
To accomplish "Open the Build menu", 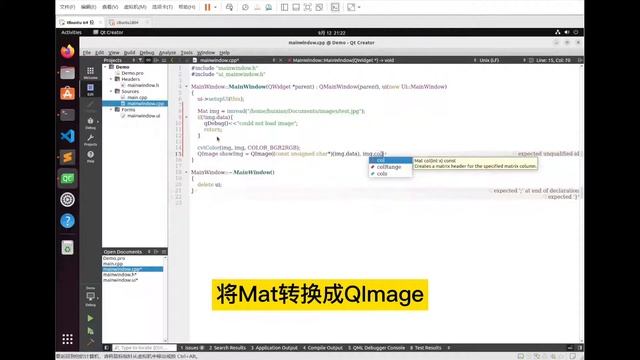I will [129, 53].
